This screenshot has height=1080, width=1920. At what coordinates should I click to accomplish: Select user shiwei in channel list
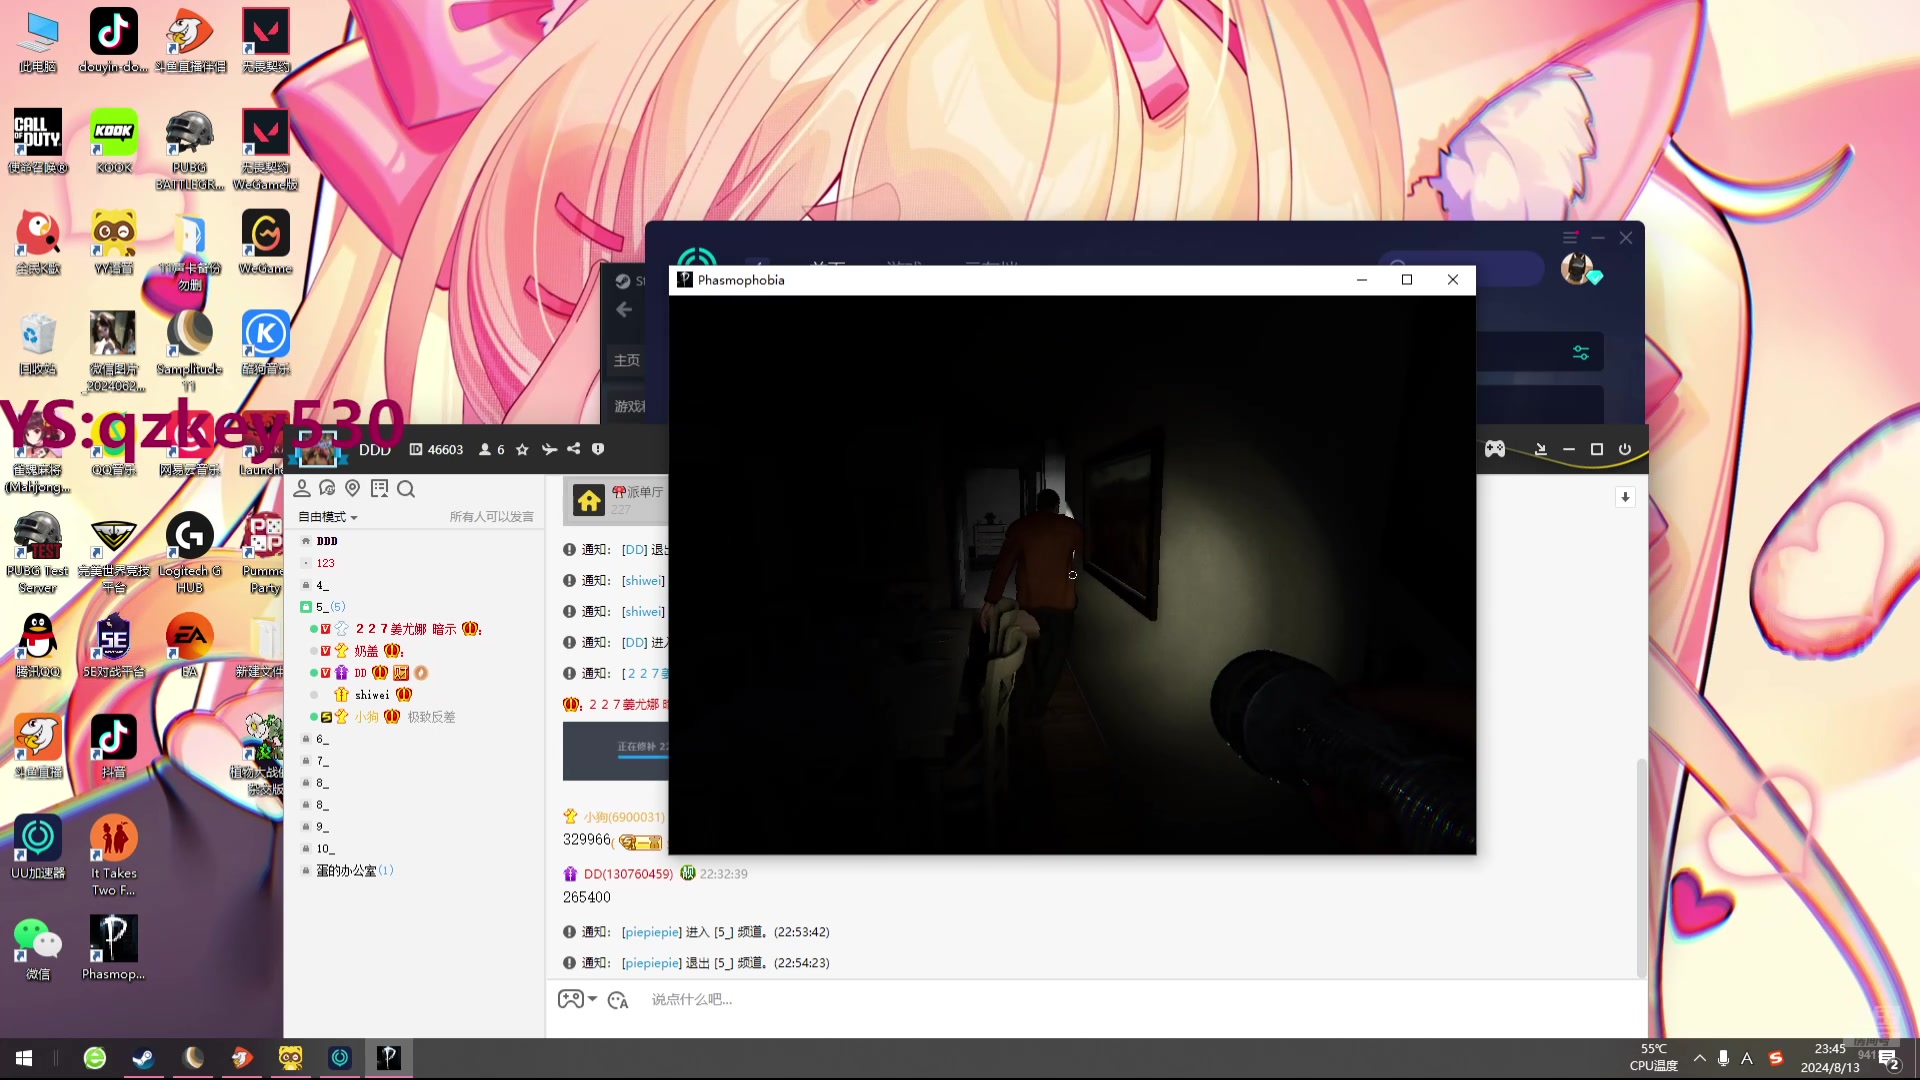(372, 695)
